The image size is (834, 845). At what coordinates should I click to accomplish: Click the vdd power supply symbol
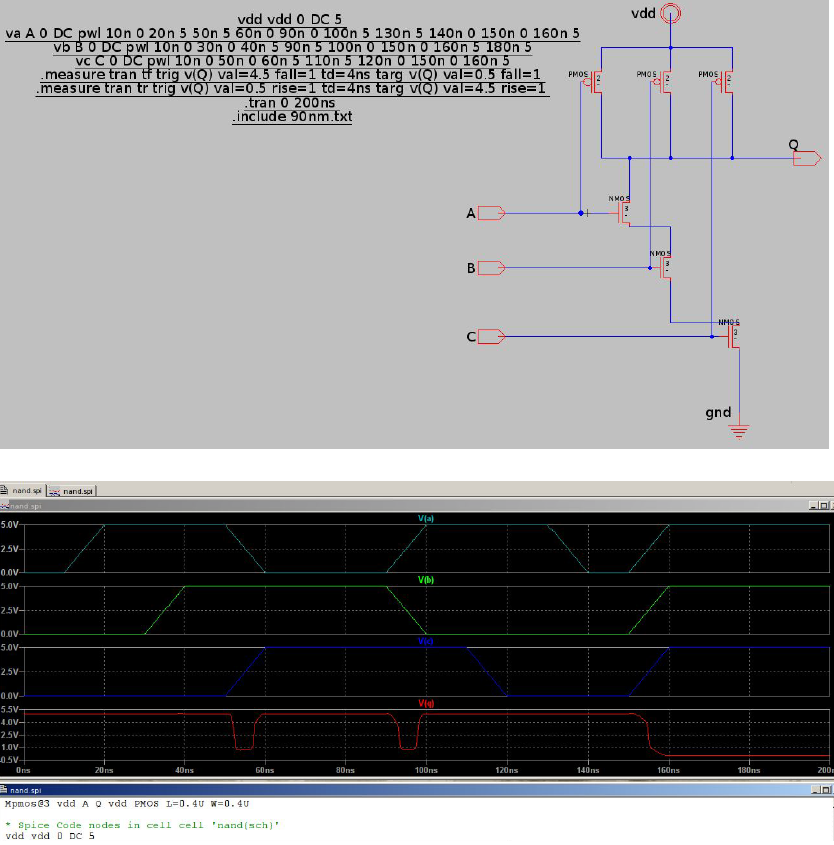(668, 13)
